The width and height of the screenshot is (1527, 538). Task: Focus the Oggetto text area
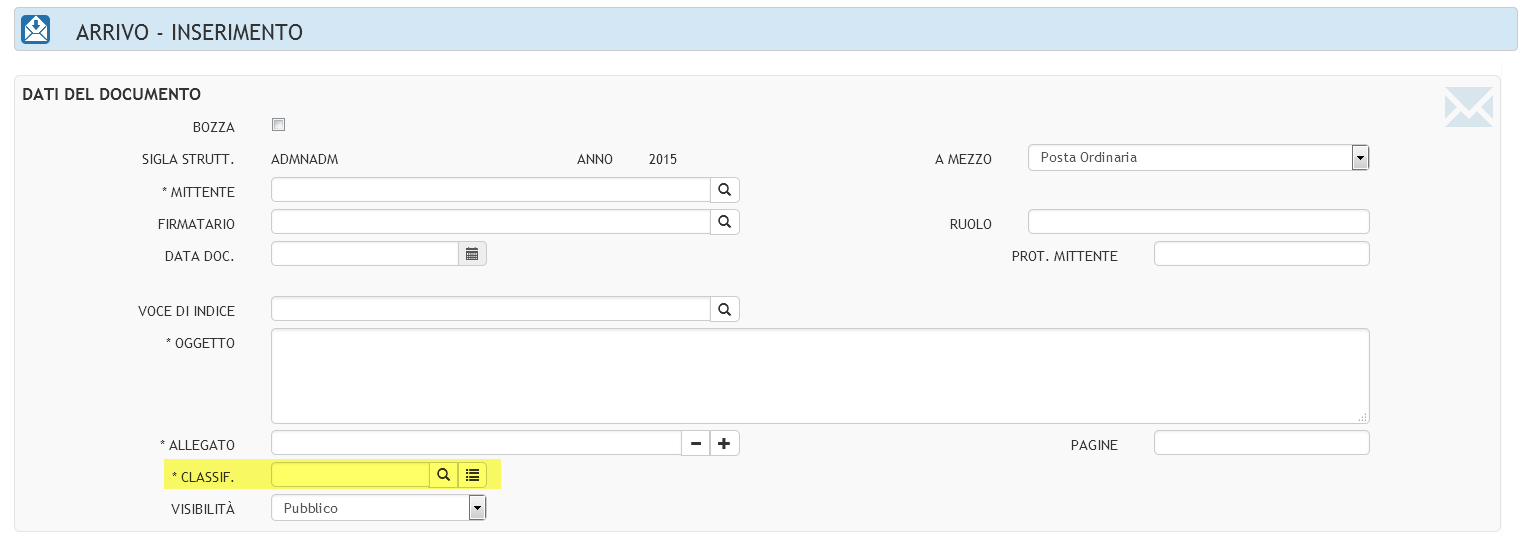pyautogui.click(x=820, y=376)
